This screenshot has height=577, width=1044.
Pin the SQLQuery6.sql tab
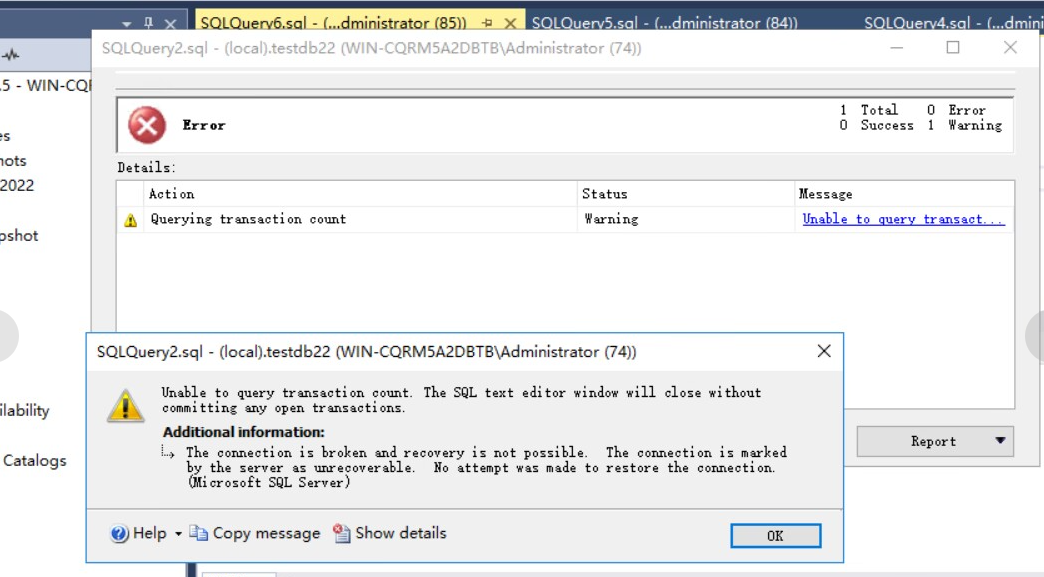[487, 23]
